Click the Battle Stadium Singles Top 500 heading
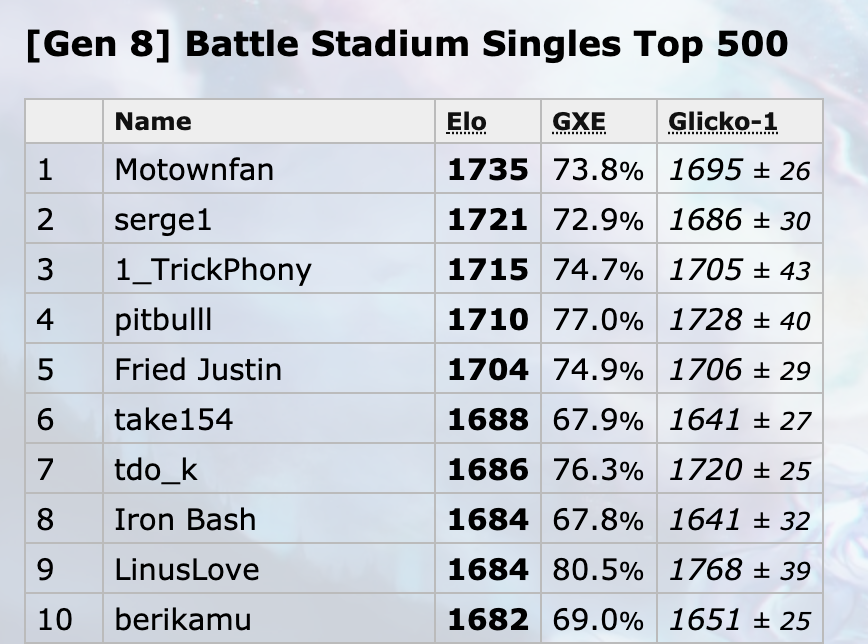The width and height of the screenshot is (868, 644). 407,44
